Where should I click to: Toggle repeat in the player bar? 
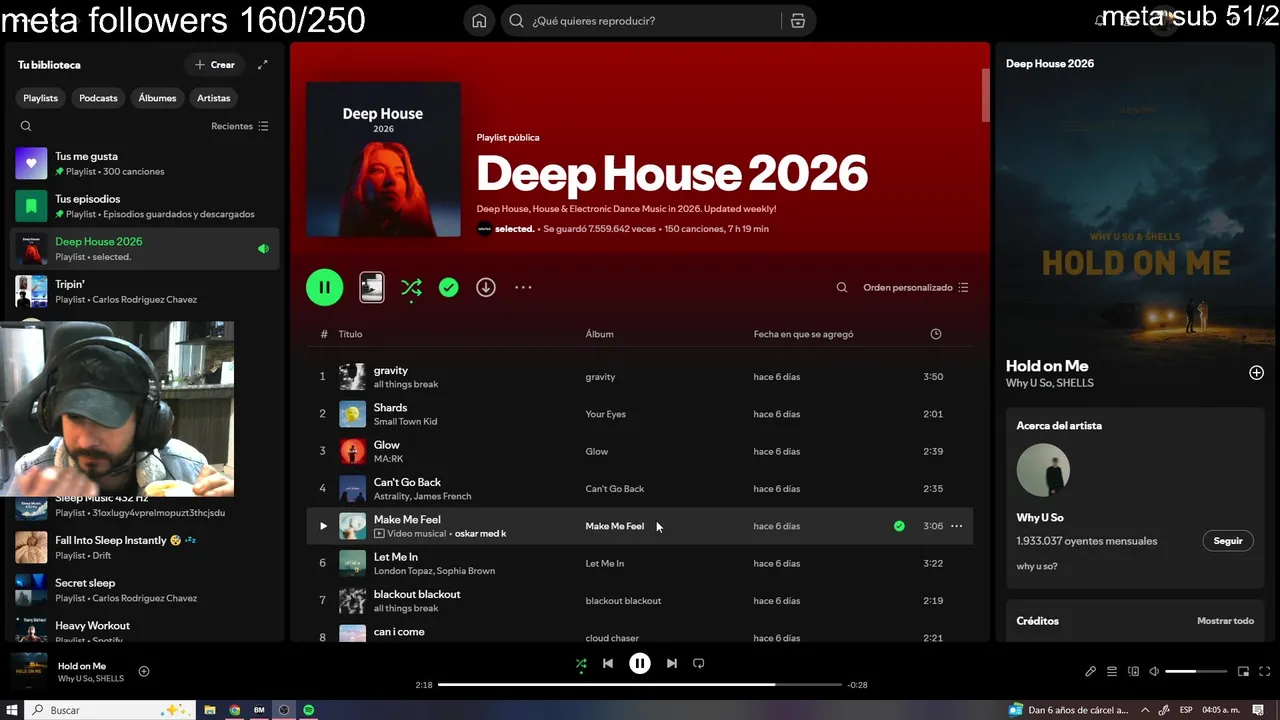(699, 663)
